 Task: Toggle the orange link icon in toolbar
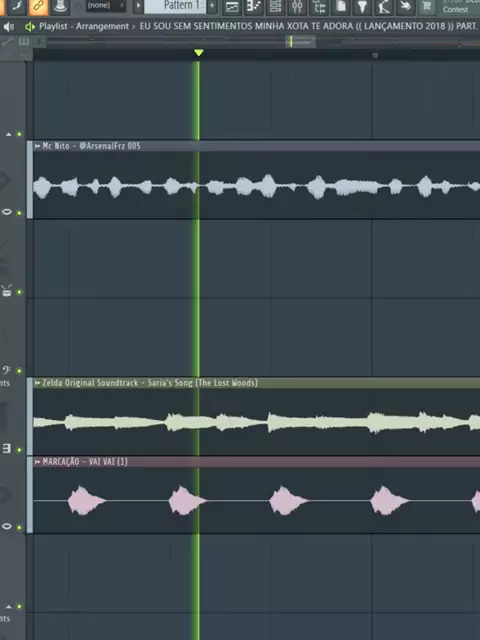pos(38,6)
